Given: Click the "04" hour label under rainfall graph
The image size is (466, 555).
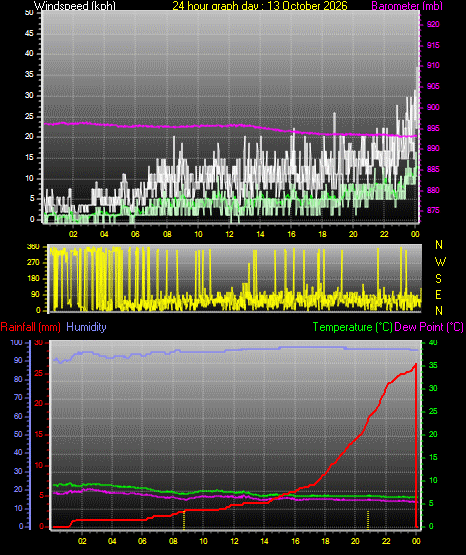Looking at the screenshot, I should pos(112,541).
